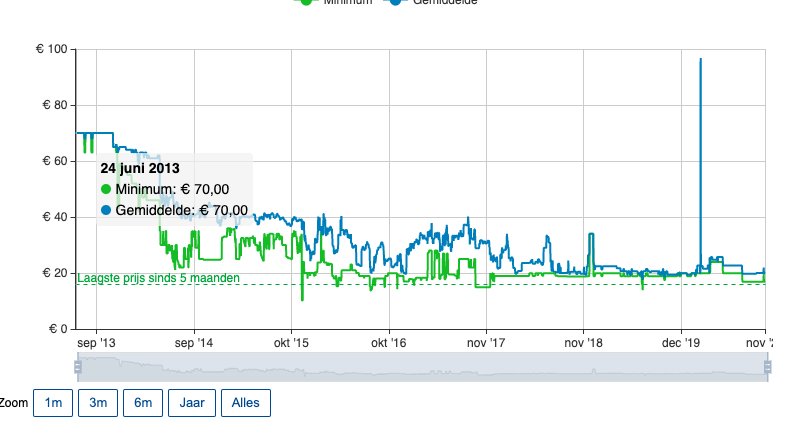
Task: Click the '€ 100' y-axis label
Action: [x=51, y=49]
